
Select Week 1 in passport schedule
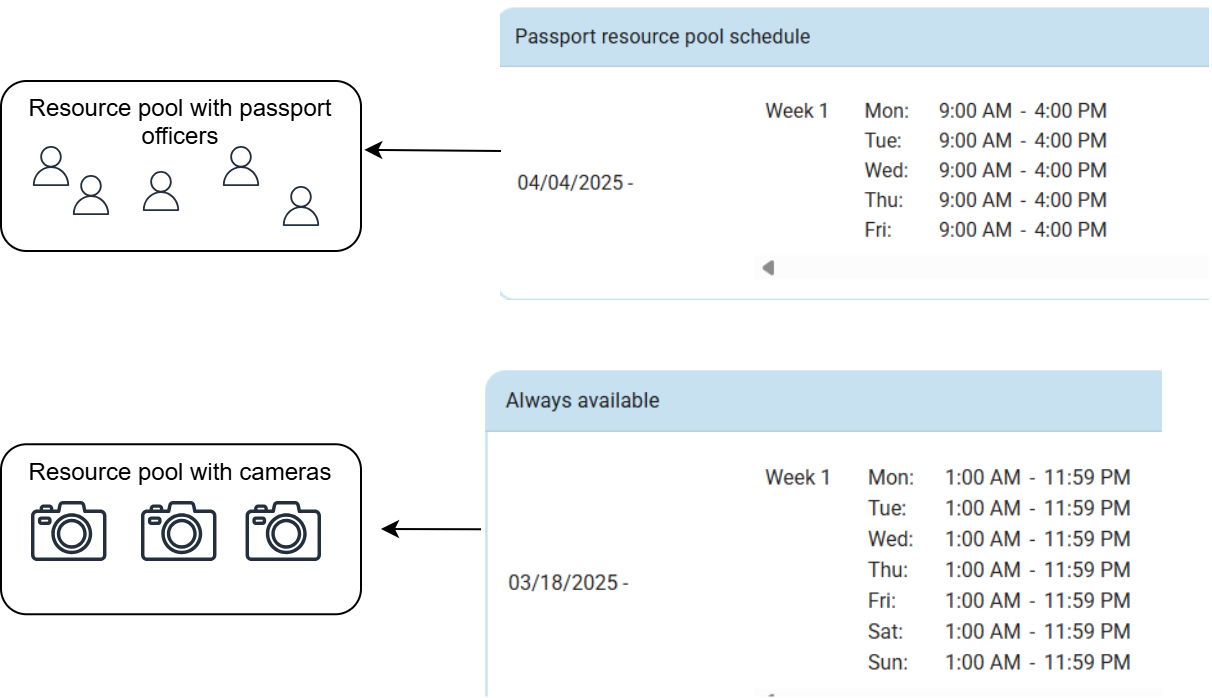pyautogui.click(x=797, y=111)
